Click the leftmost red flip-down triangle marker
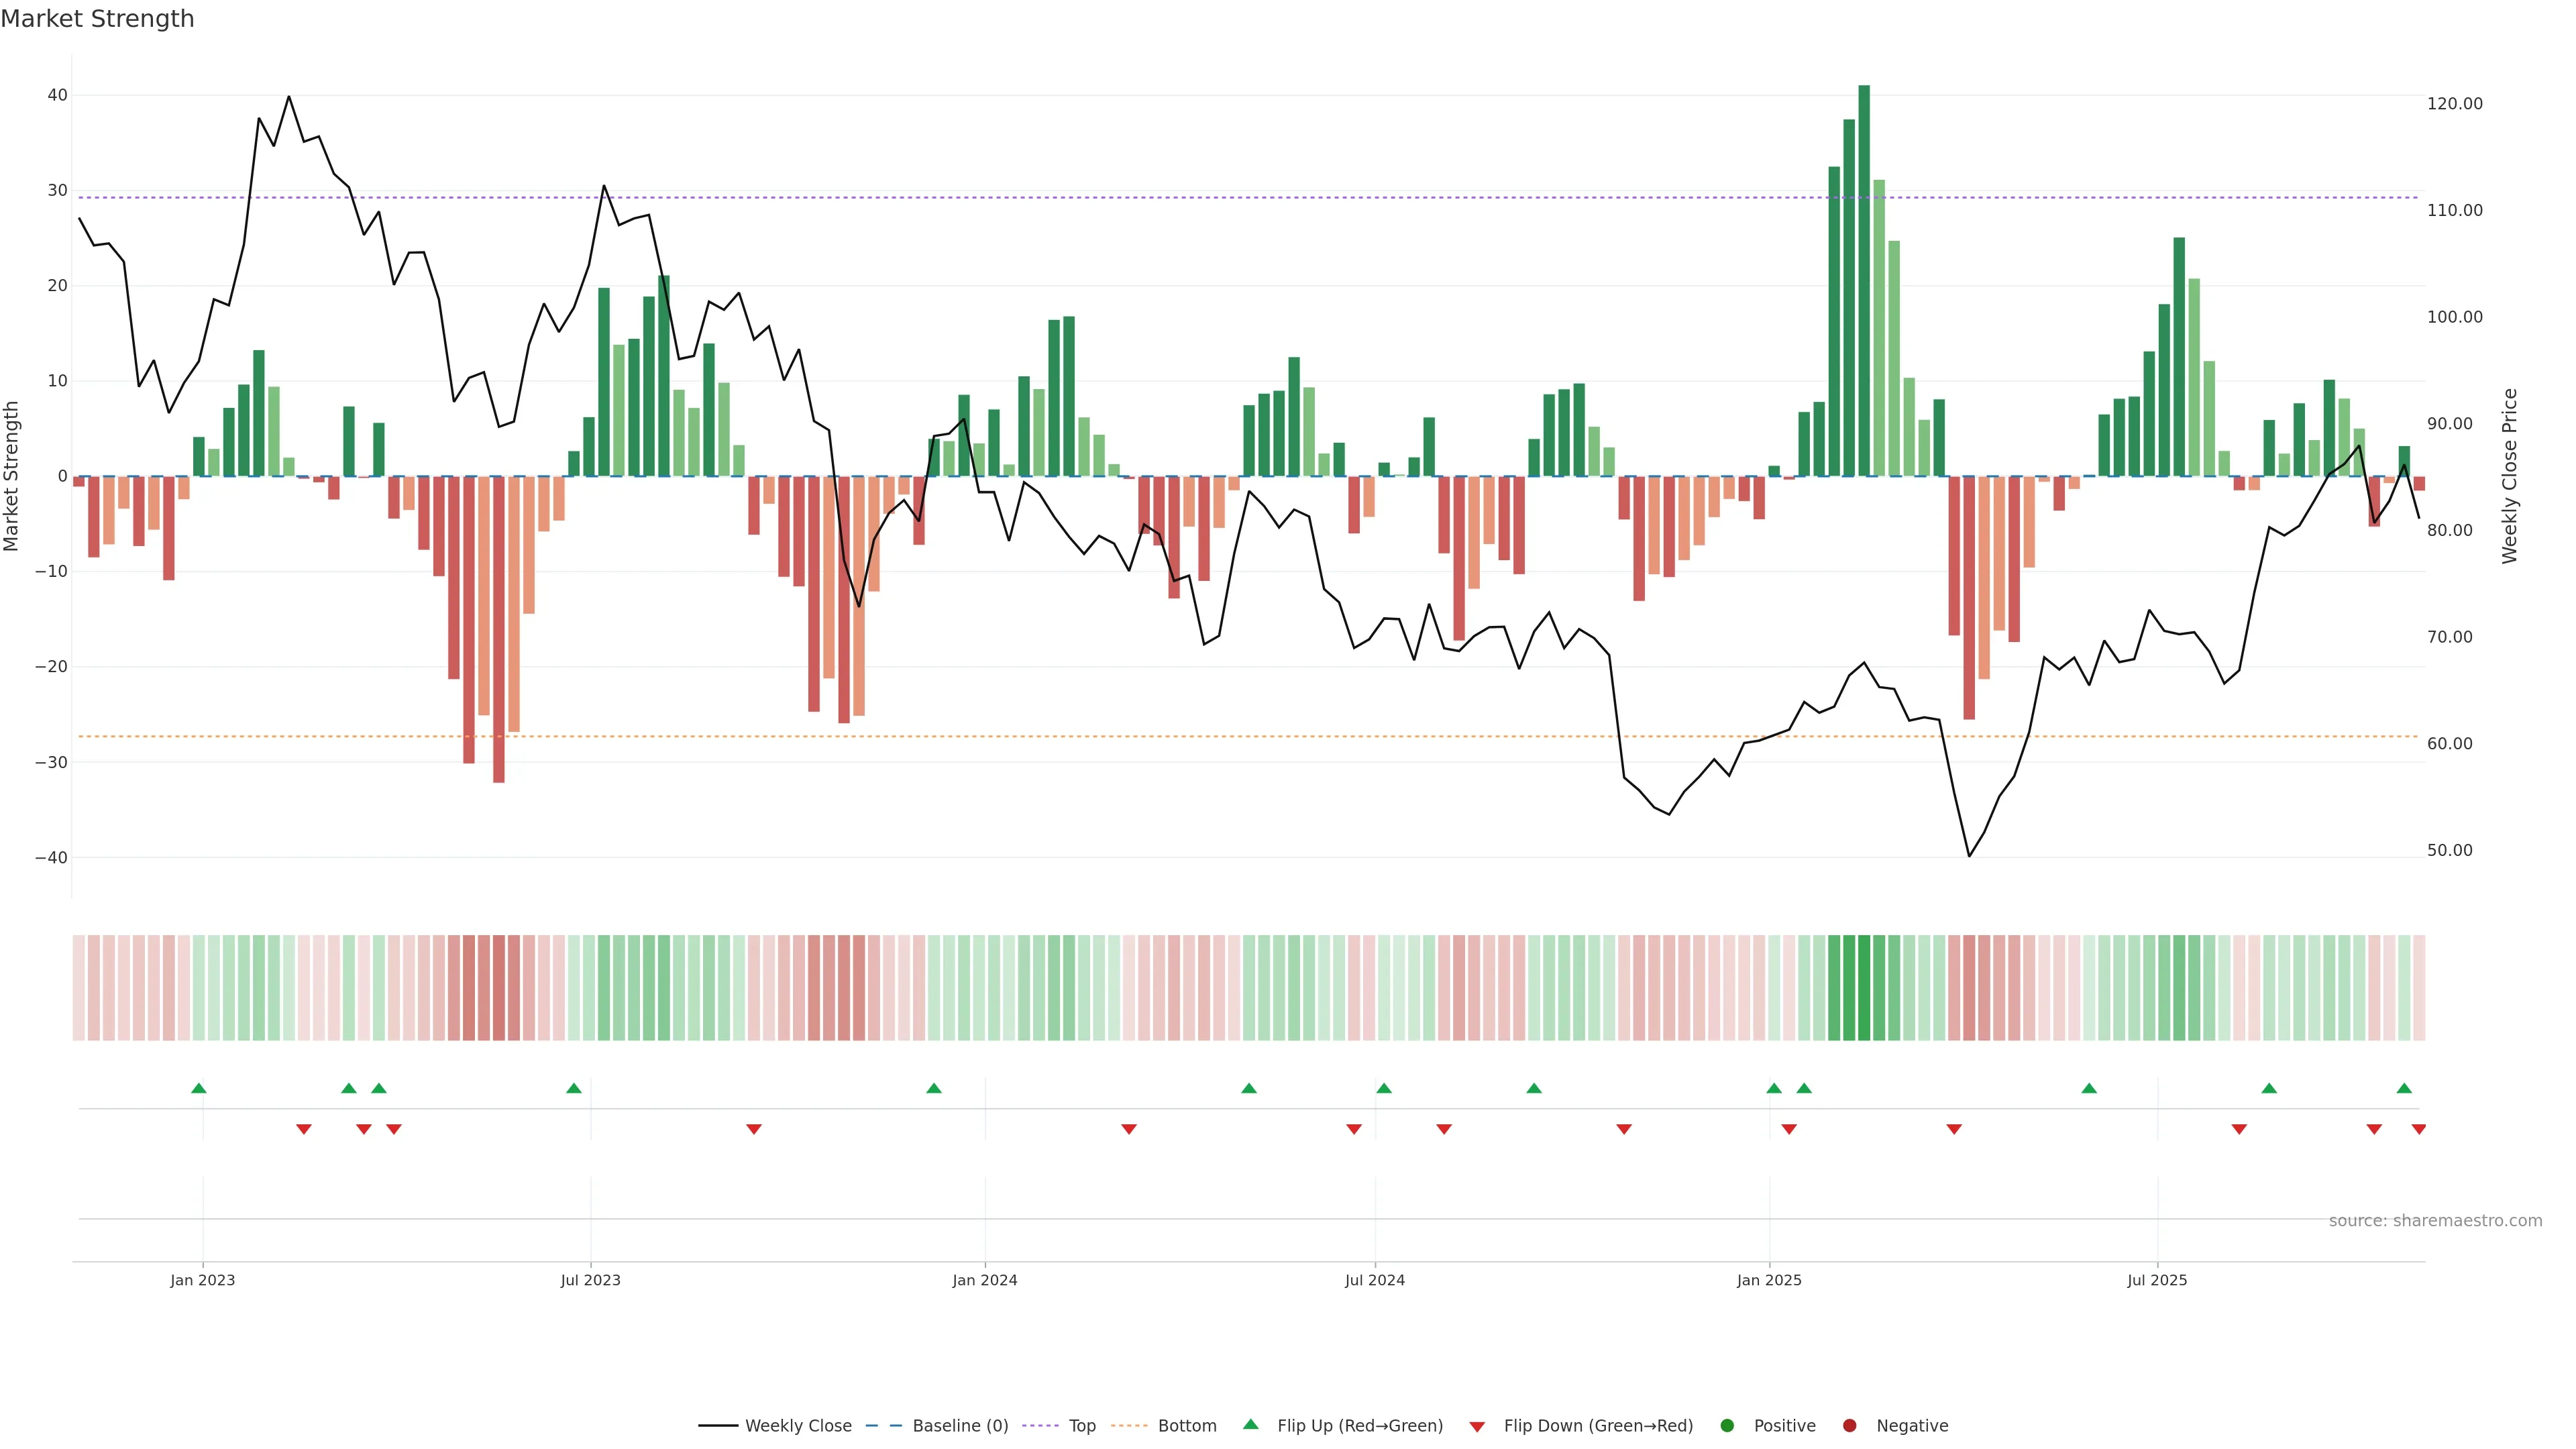The width and height of the screenshot is (2576, 1449). tap(304, 1129)
